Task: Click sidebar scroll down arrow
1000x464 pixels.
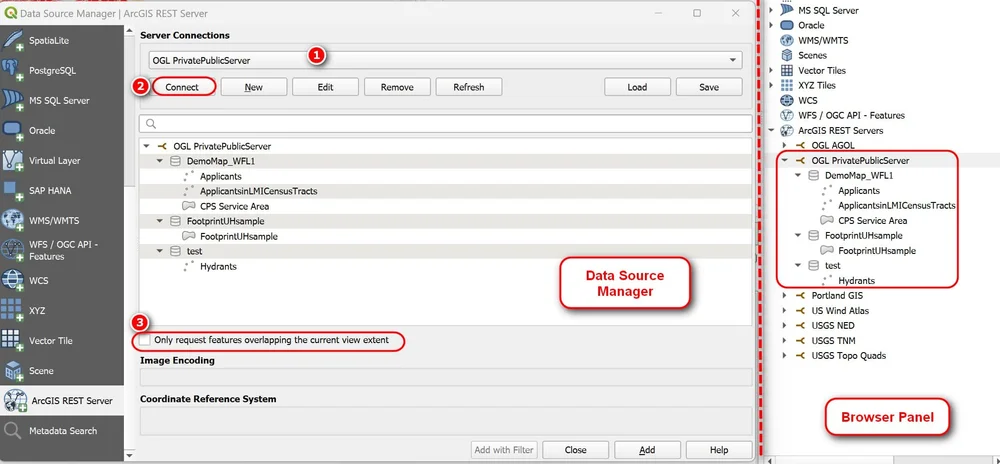Action: click(x=130, y=456)
